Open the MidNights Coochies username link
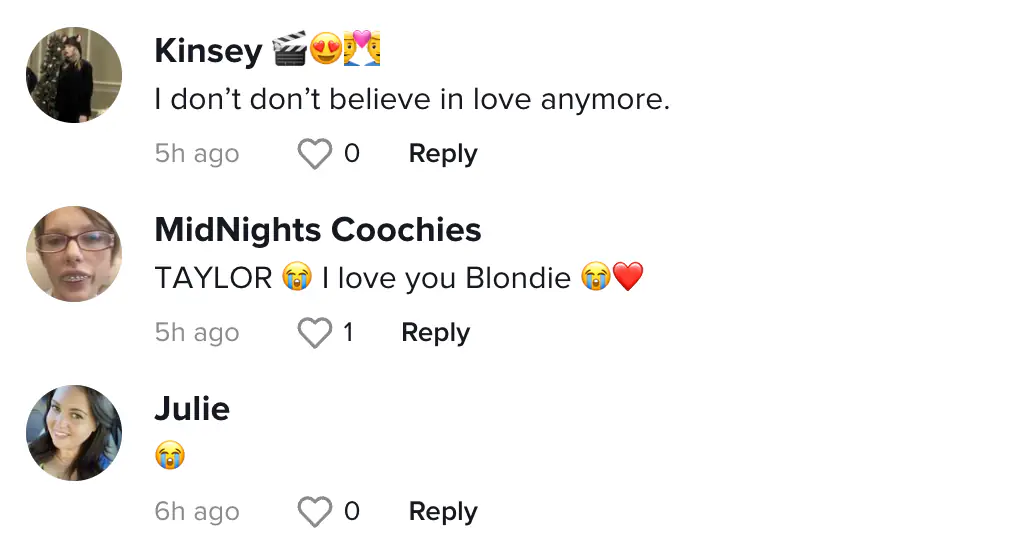The image size is (1024, 554). coord(318,229)
